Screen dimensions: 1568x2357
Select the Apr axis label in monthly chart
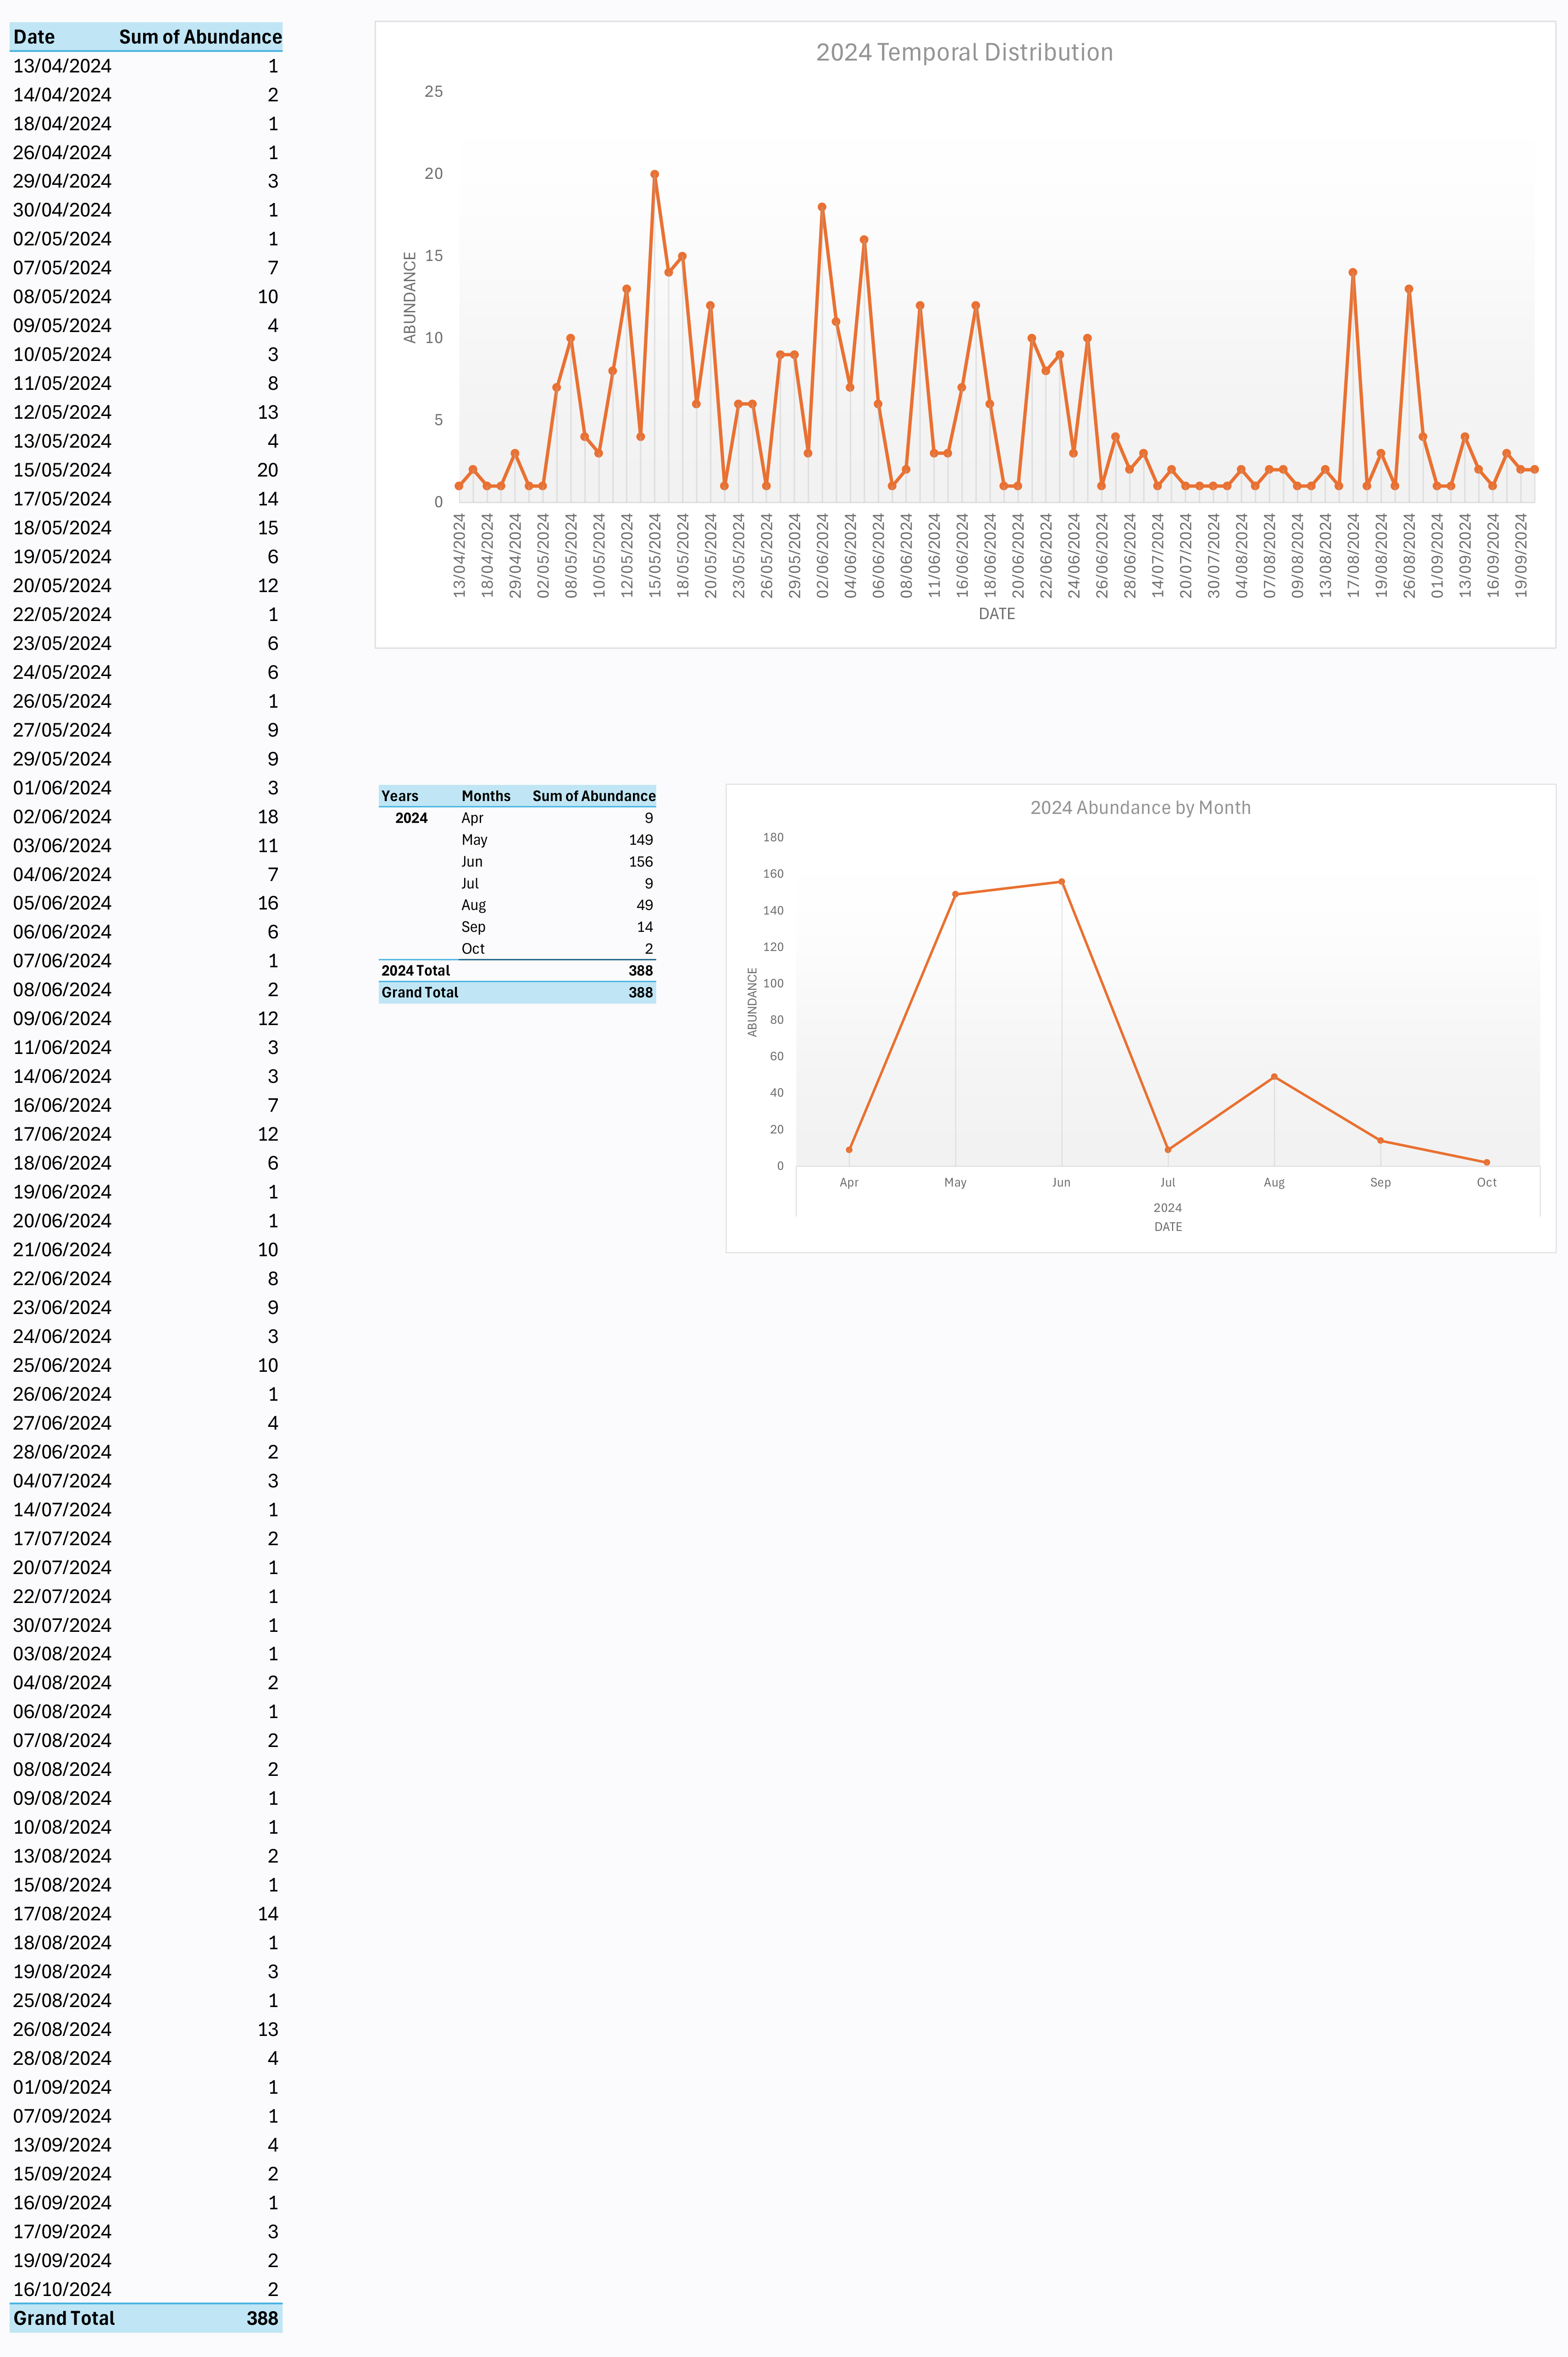point(849,1183)
